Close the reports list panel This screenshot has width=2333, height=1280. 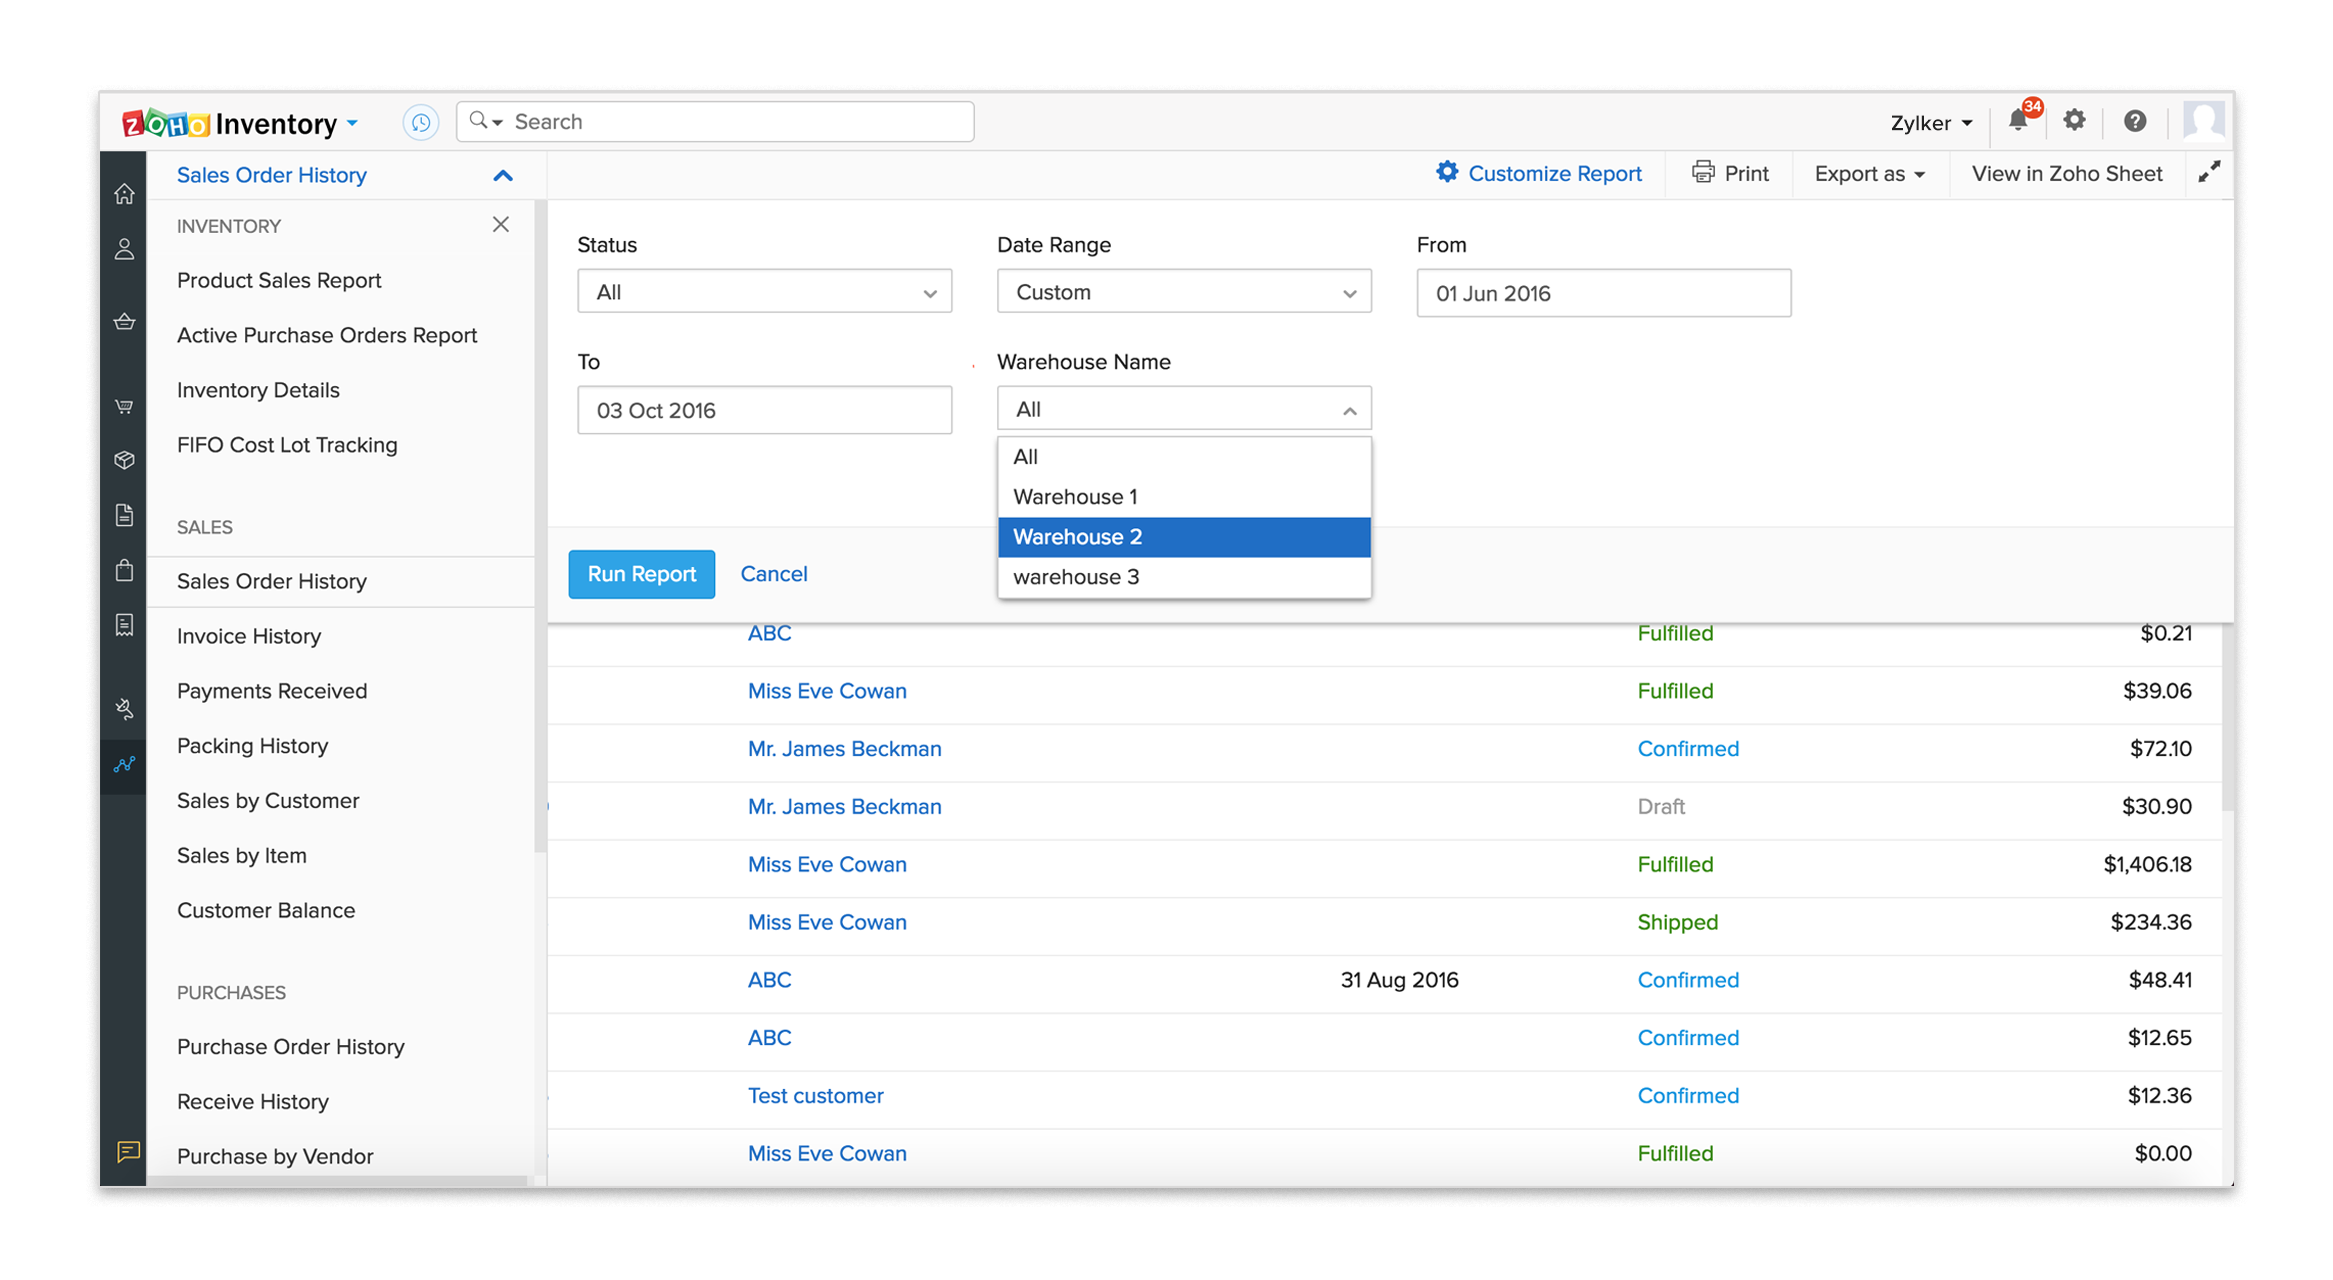(501, 225)
